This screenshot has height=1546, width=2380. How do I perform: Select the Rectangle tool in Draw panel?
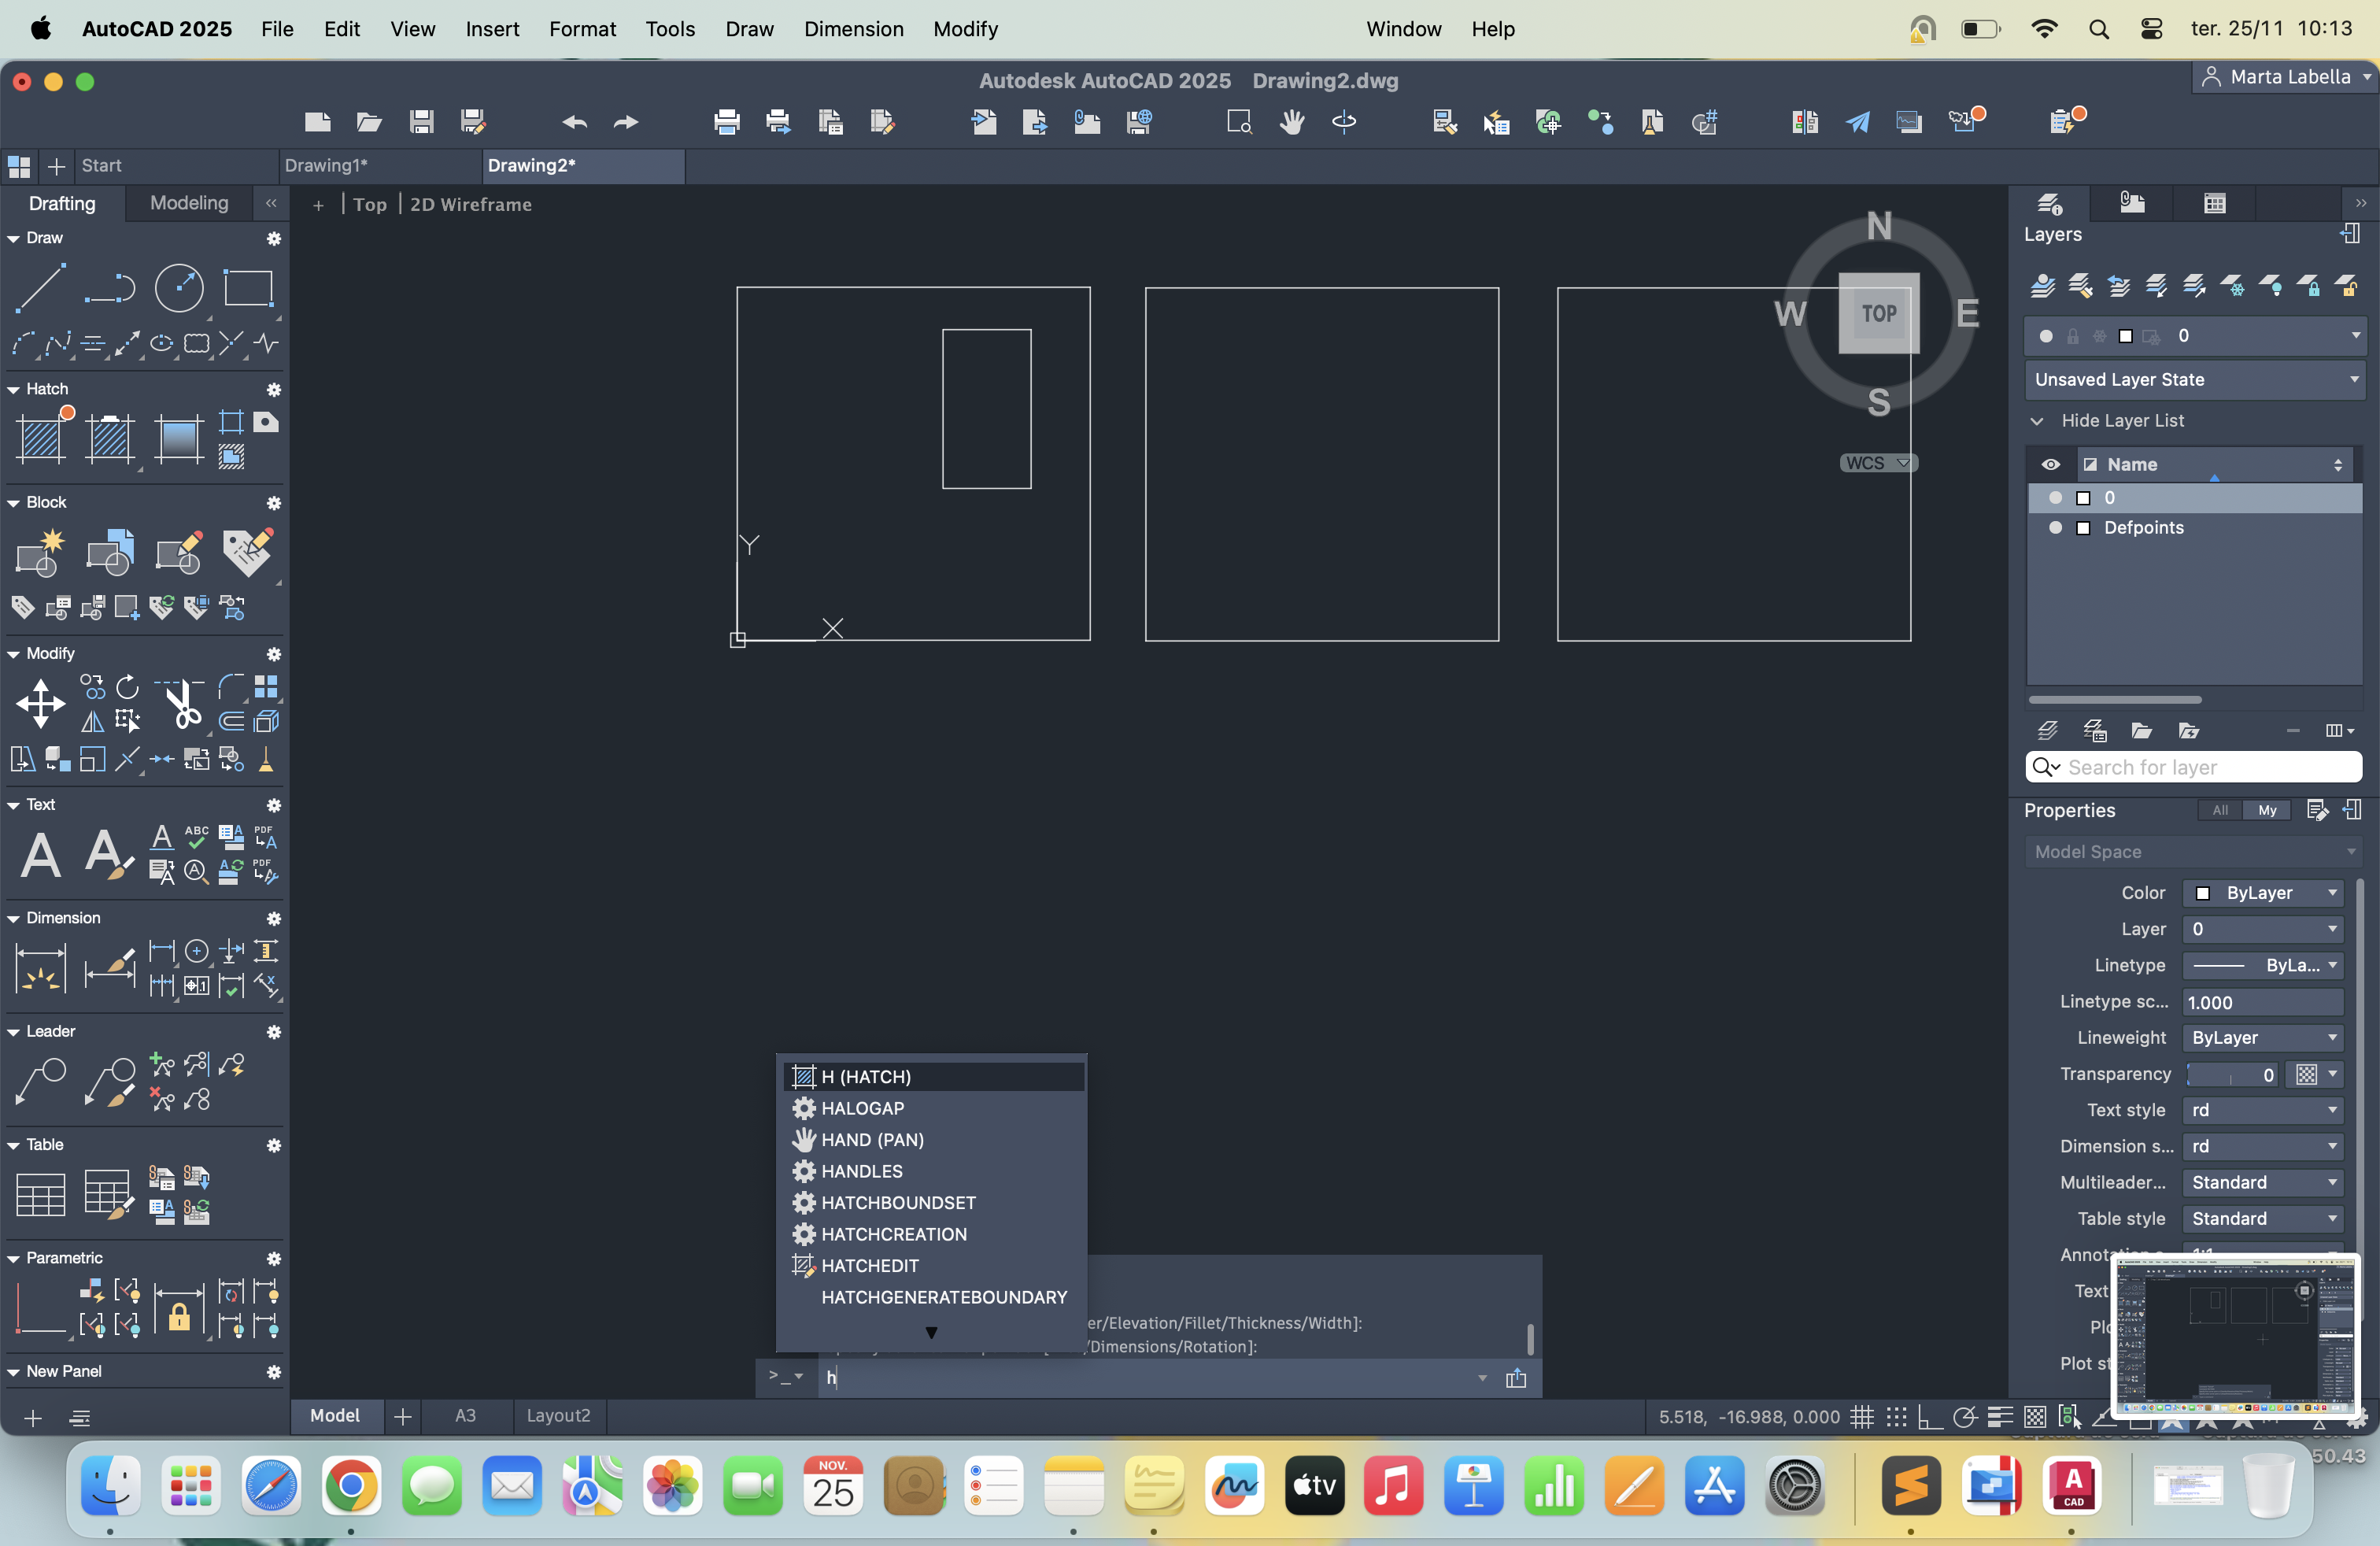tap(248, 289)
